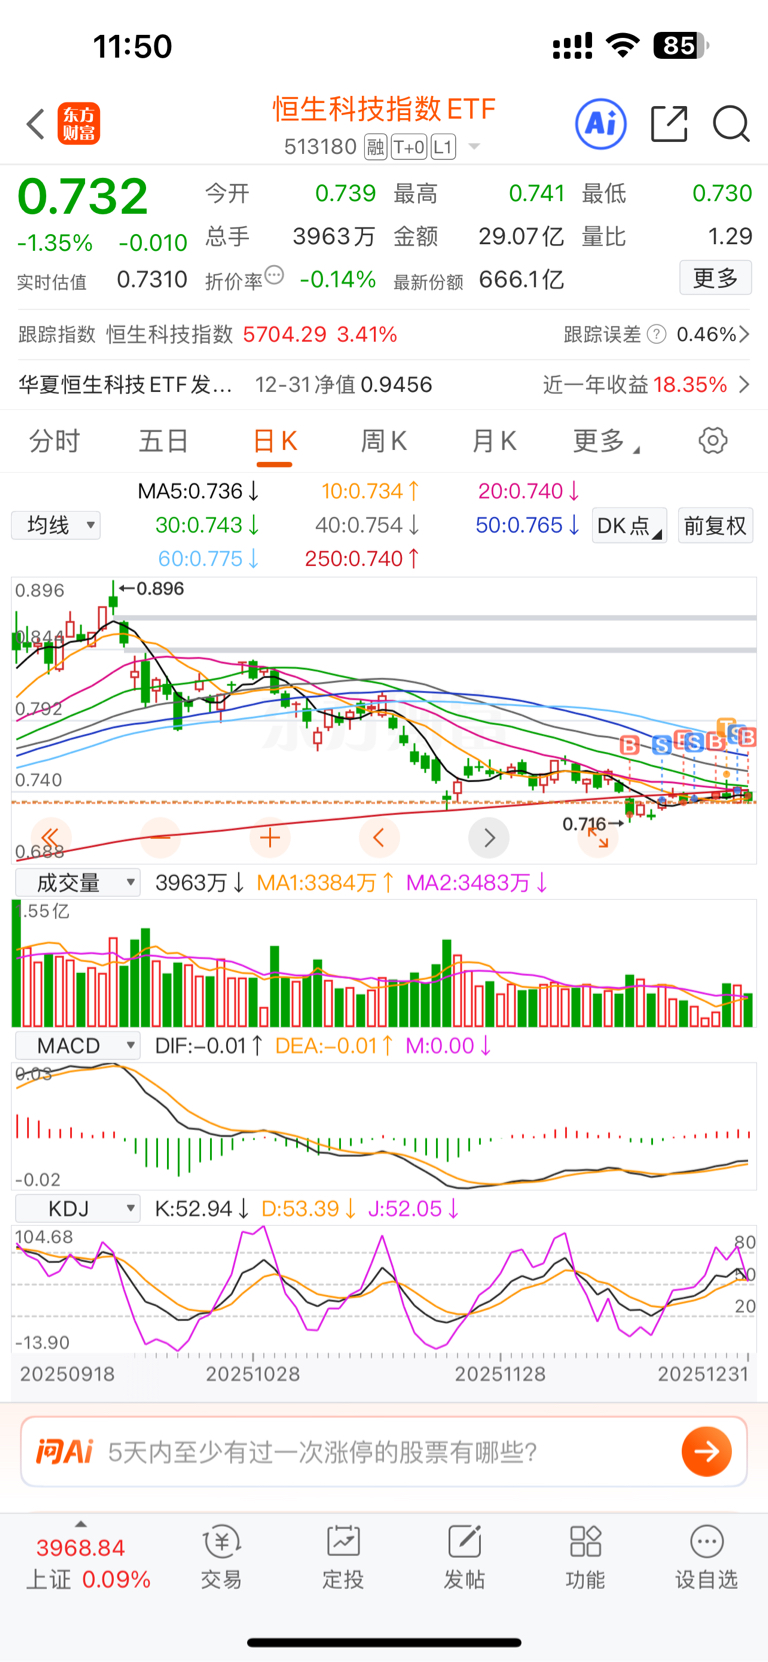Open chart settings gear icon
The height and width of the screenshot is (1662, 768).
tap(713, 440)
